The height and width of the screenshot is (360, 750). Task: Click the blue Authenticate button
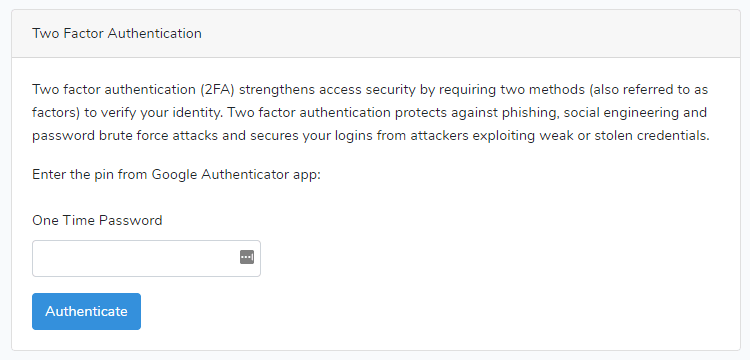pyautogui.click(x=87, y=311)
